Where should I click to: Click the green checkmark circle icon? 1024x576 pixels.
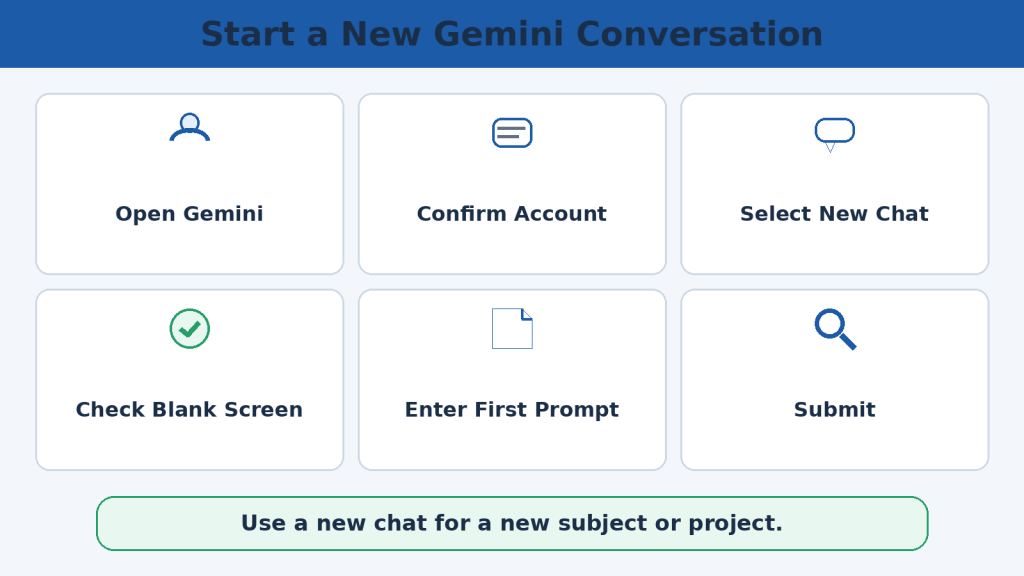click(189, 328)
